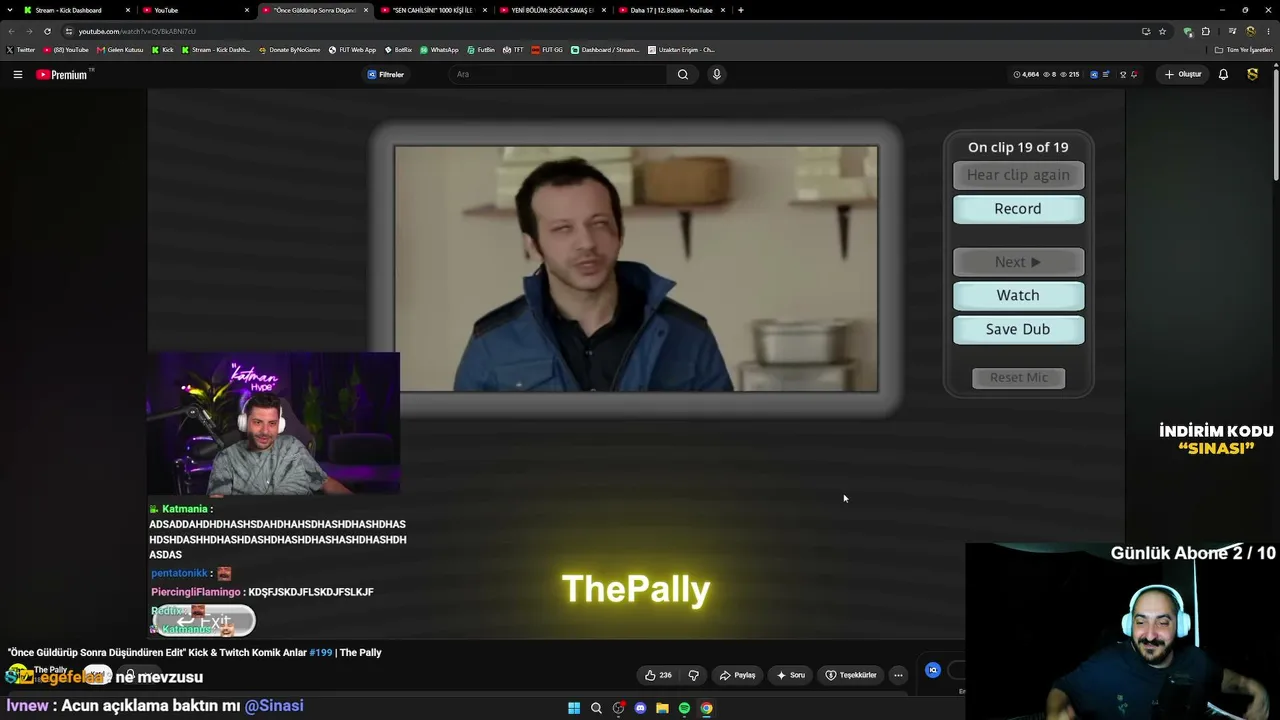Open the YouTube account avatar menu
The image size is (1280, 720).
pos(1252,74)
